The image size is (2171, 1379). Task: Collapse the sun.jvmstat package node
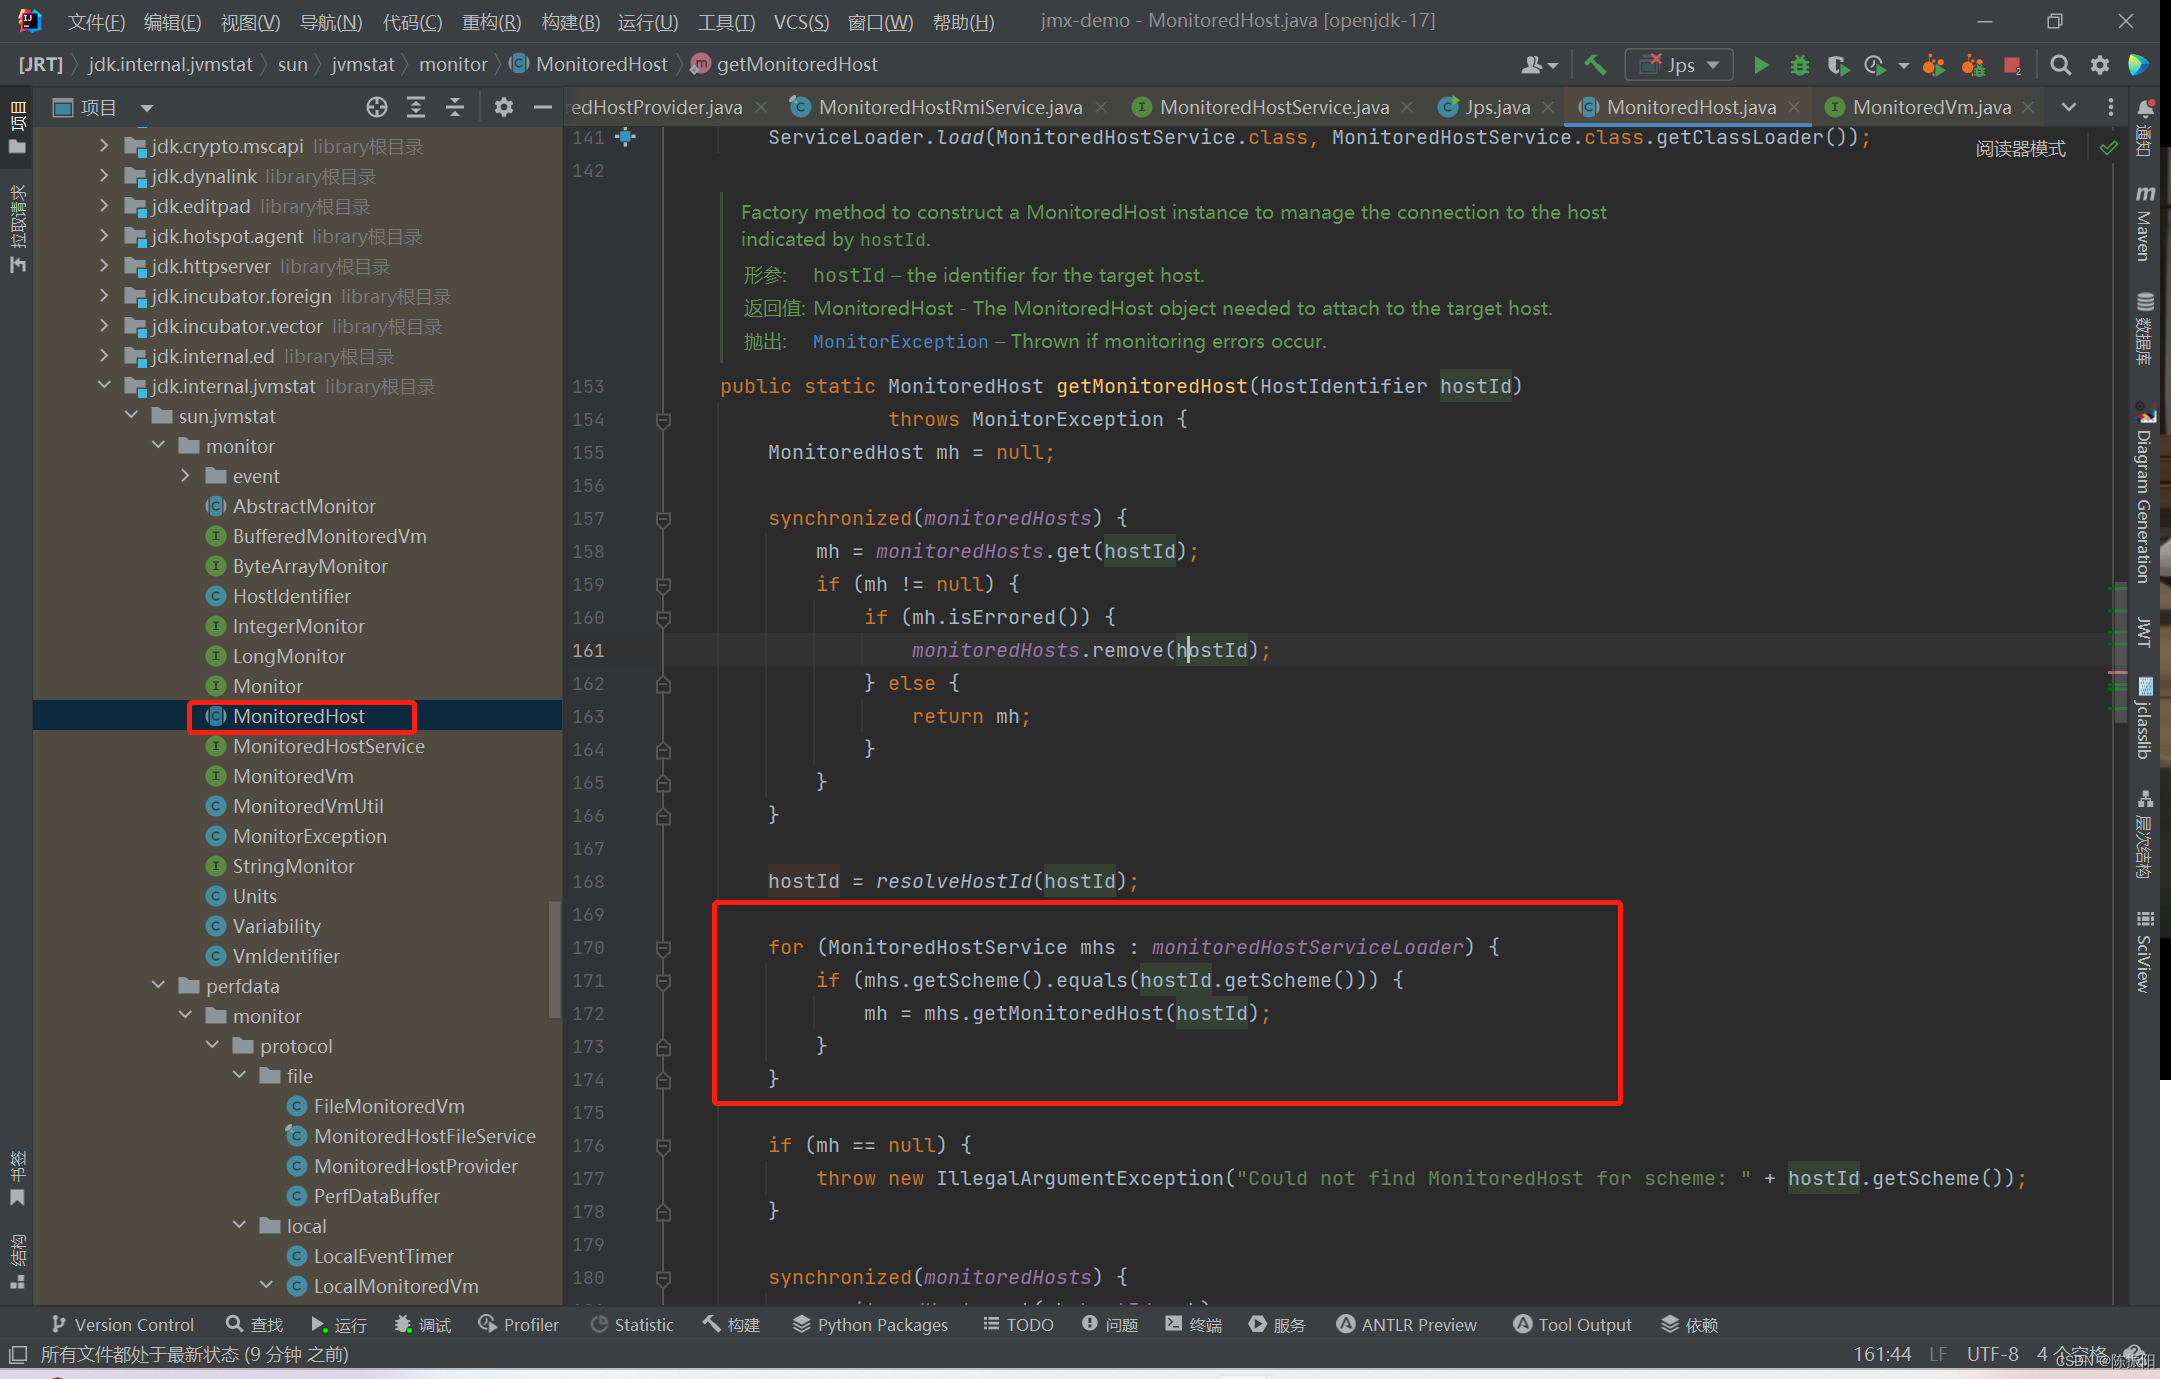point(131,415)
